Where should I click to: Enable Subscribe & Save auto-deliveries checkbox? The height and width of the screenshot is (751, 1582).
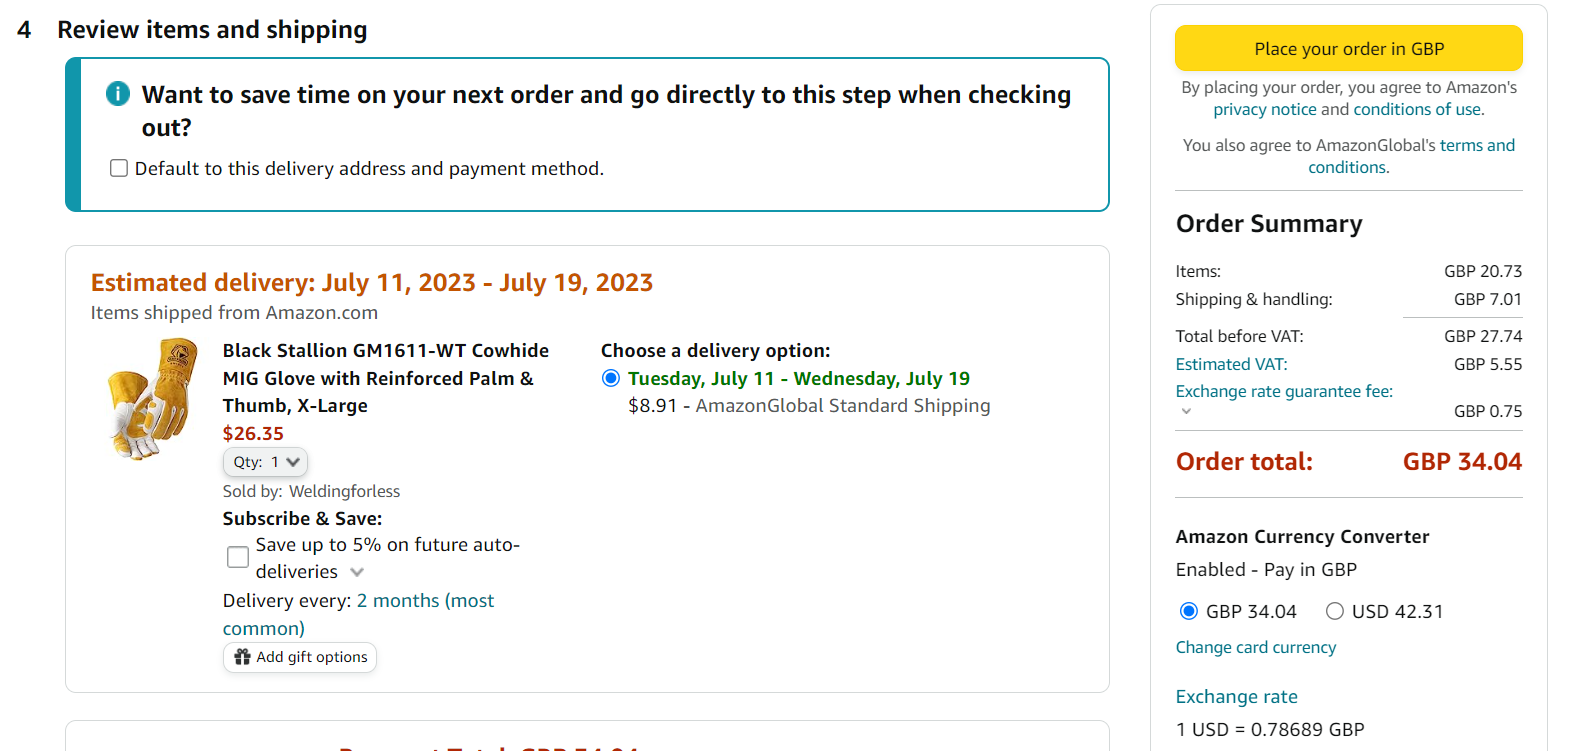[x=238, y=557]
